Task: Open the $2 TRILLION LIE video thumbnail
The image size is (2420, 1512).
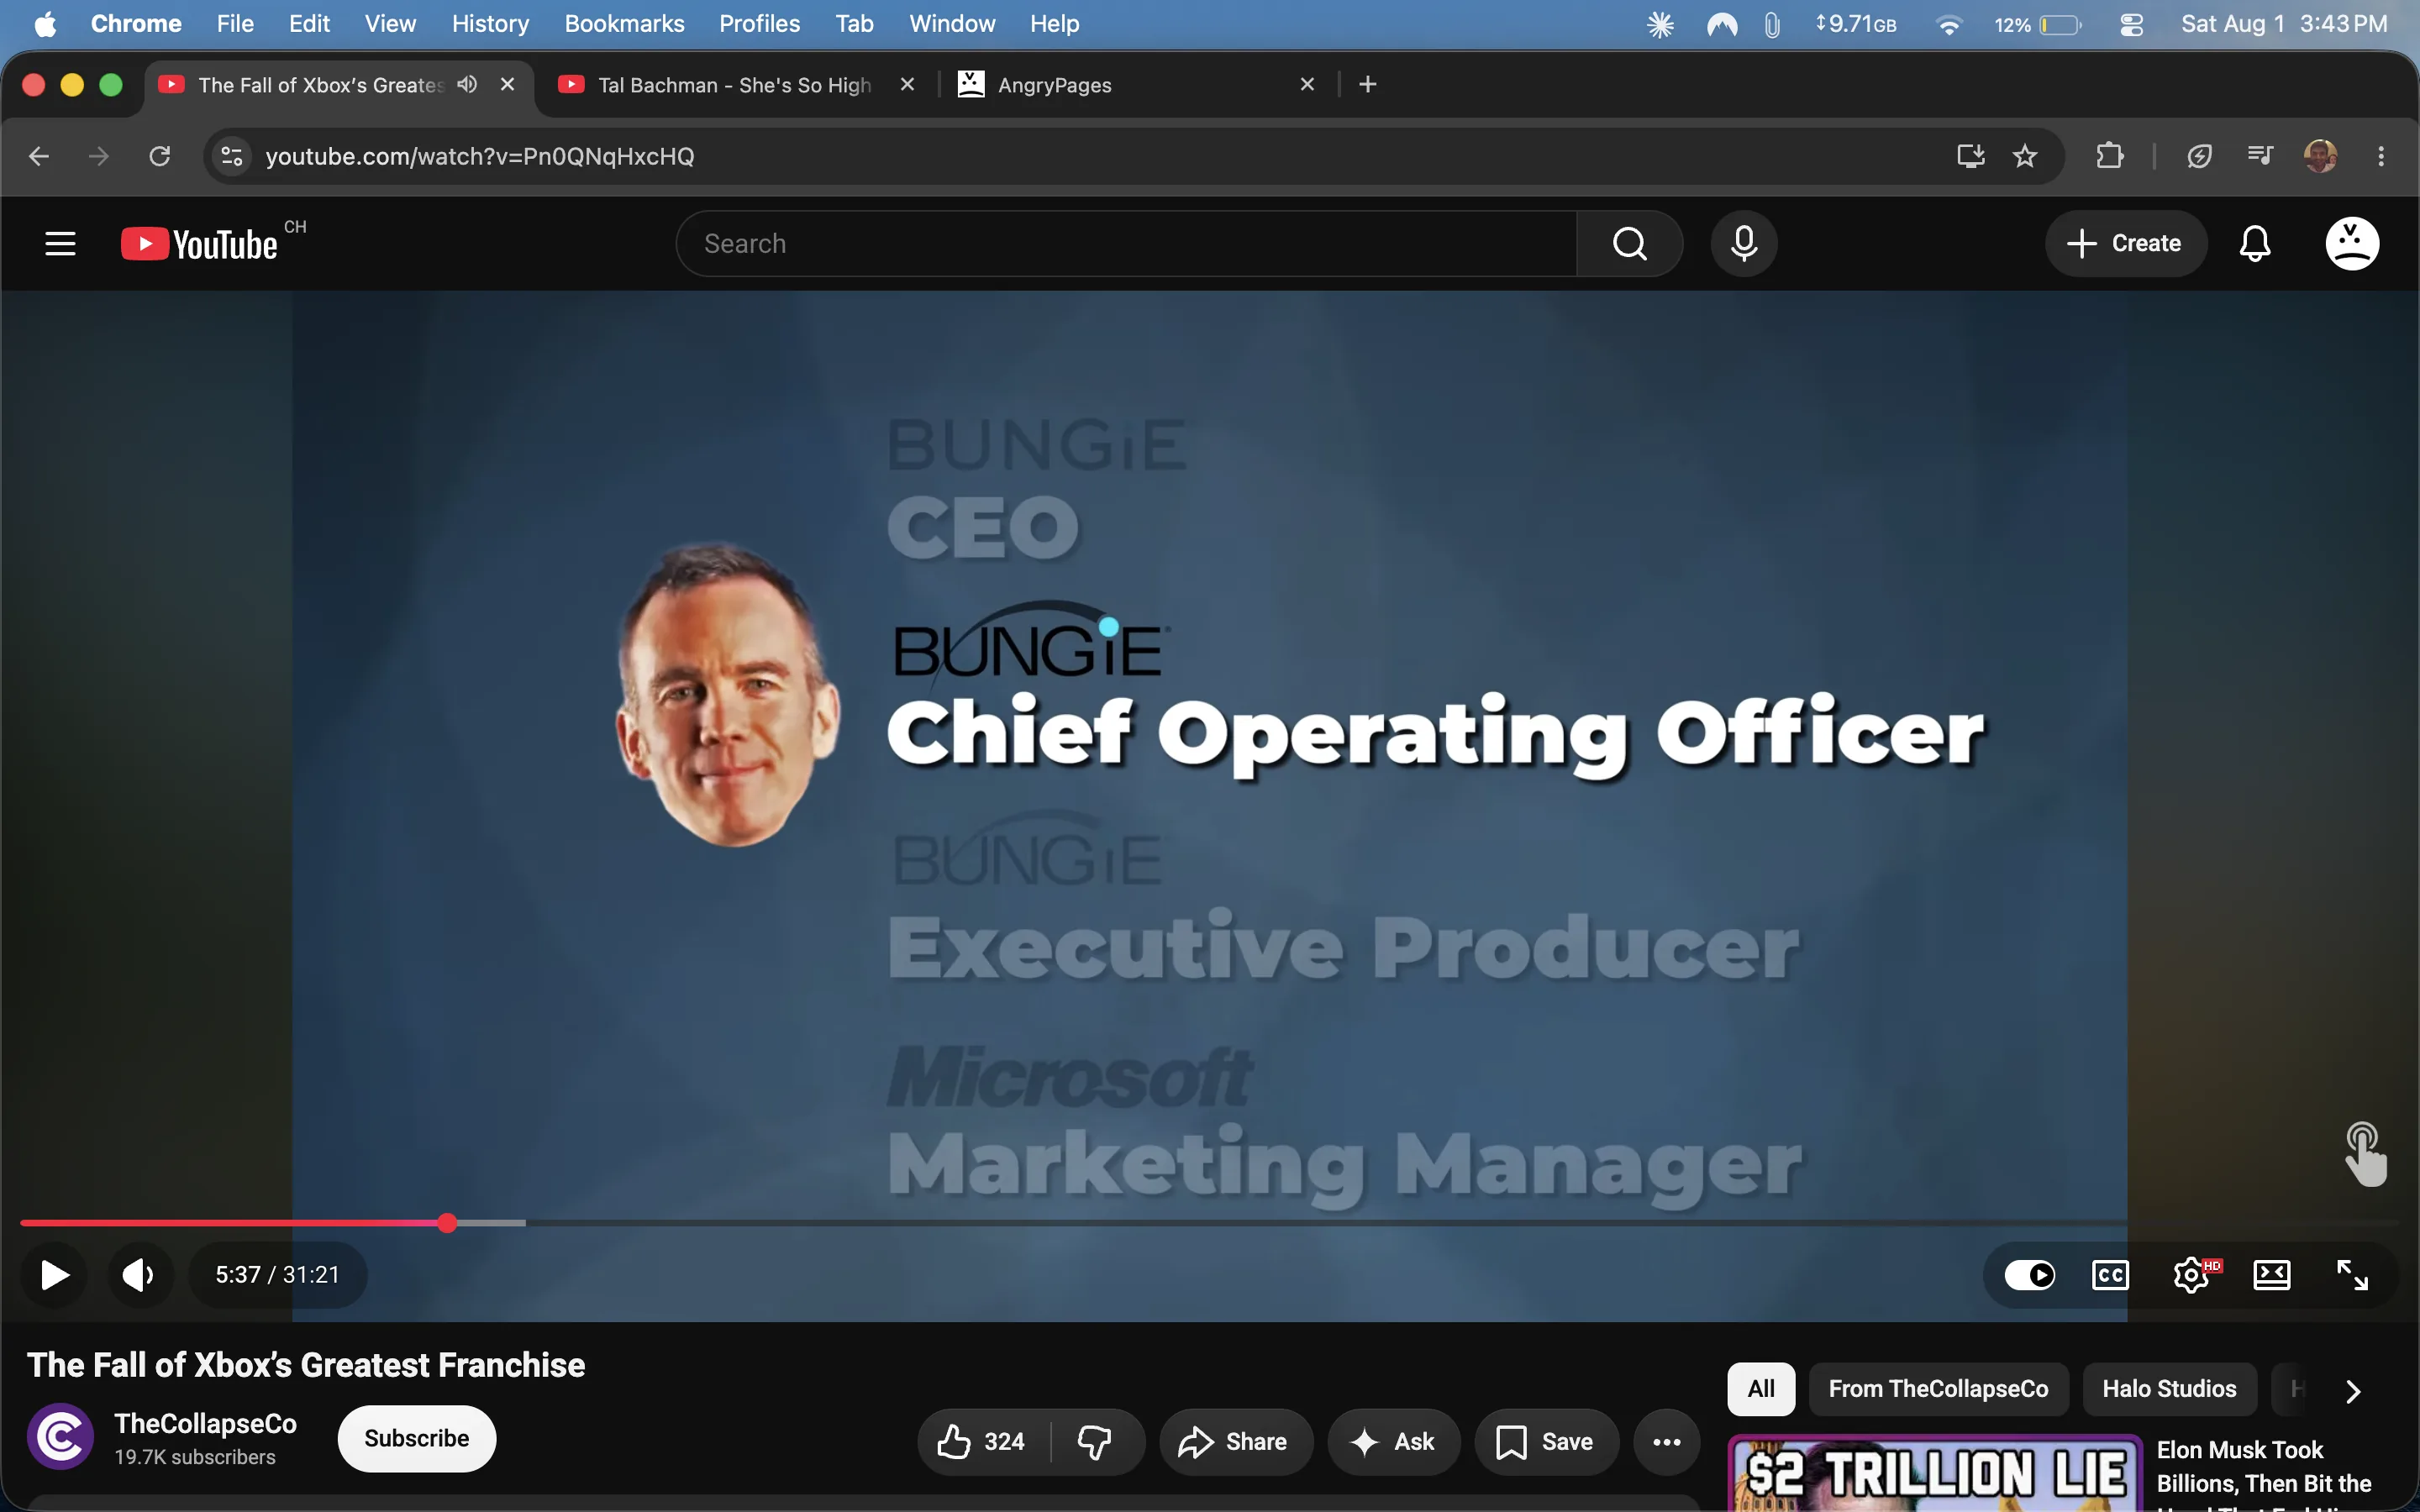Action: coord(1934,1474)
